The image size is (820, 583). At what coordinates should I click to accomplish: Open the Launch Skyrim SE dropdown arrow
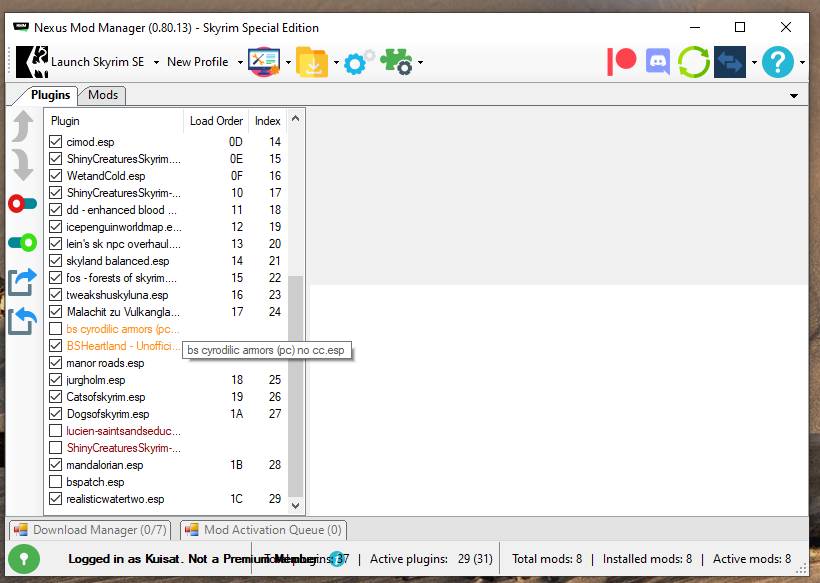tap(155, 62)
